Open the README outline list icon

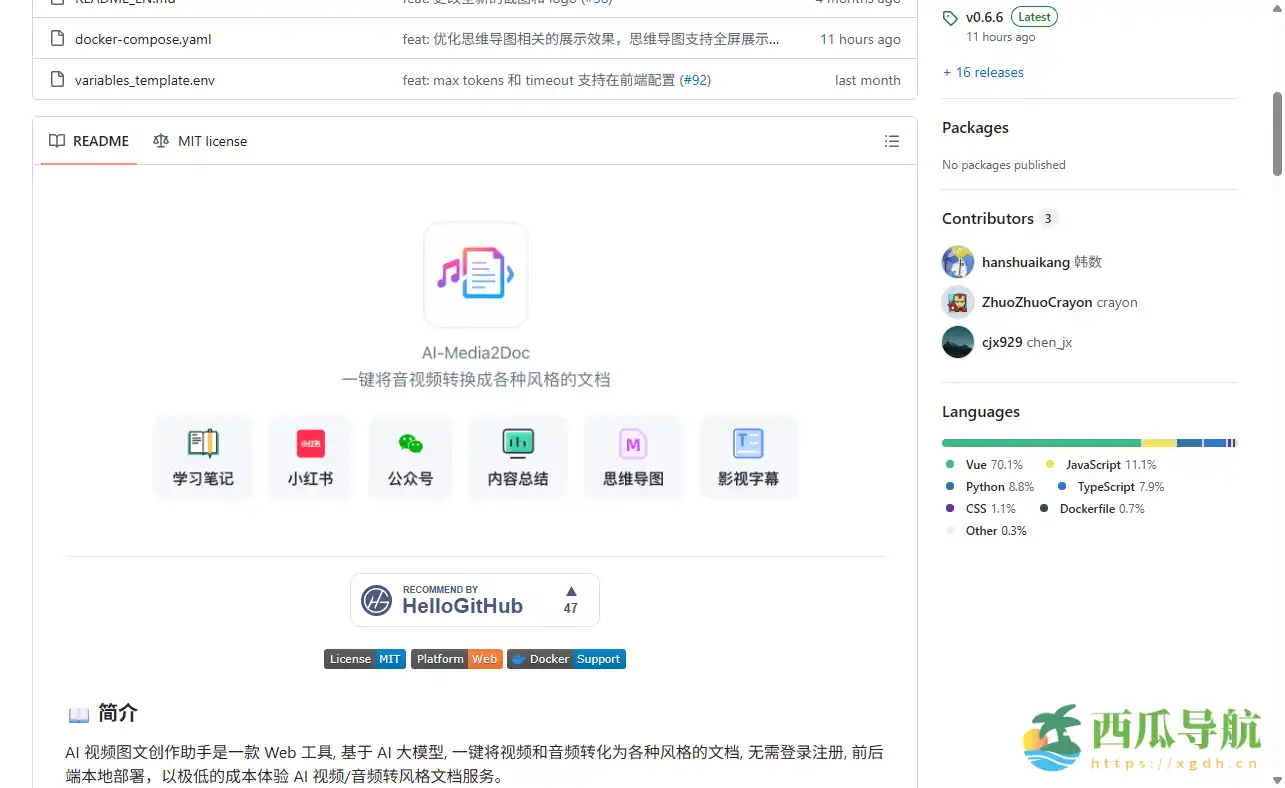tap(891, 141)
